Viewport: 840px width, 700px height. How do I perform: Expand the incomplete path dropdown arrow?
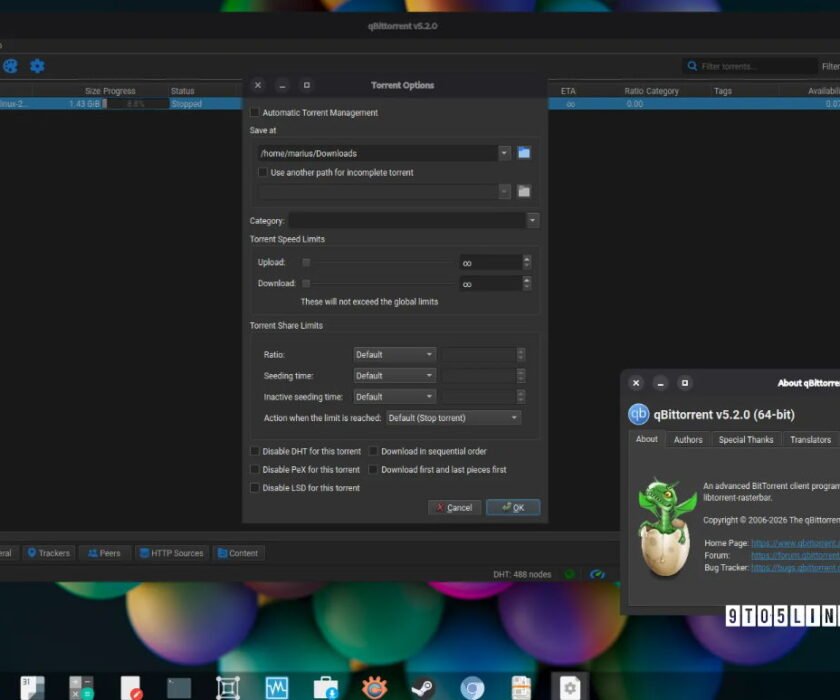pyautogui.click(x=504, y=191)
